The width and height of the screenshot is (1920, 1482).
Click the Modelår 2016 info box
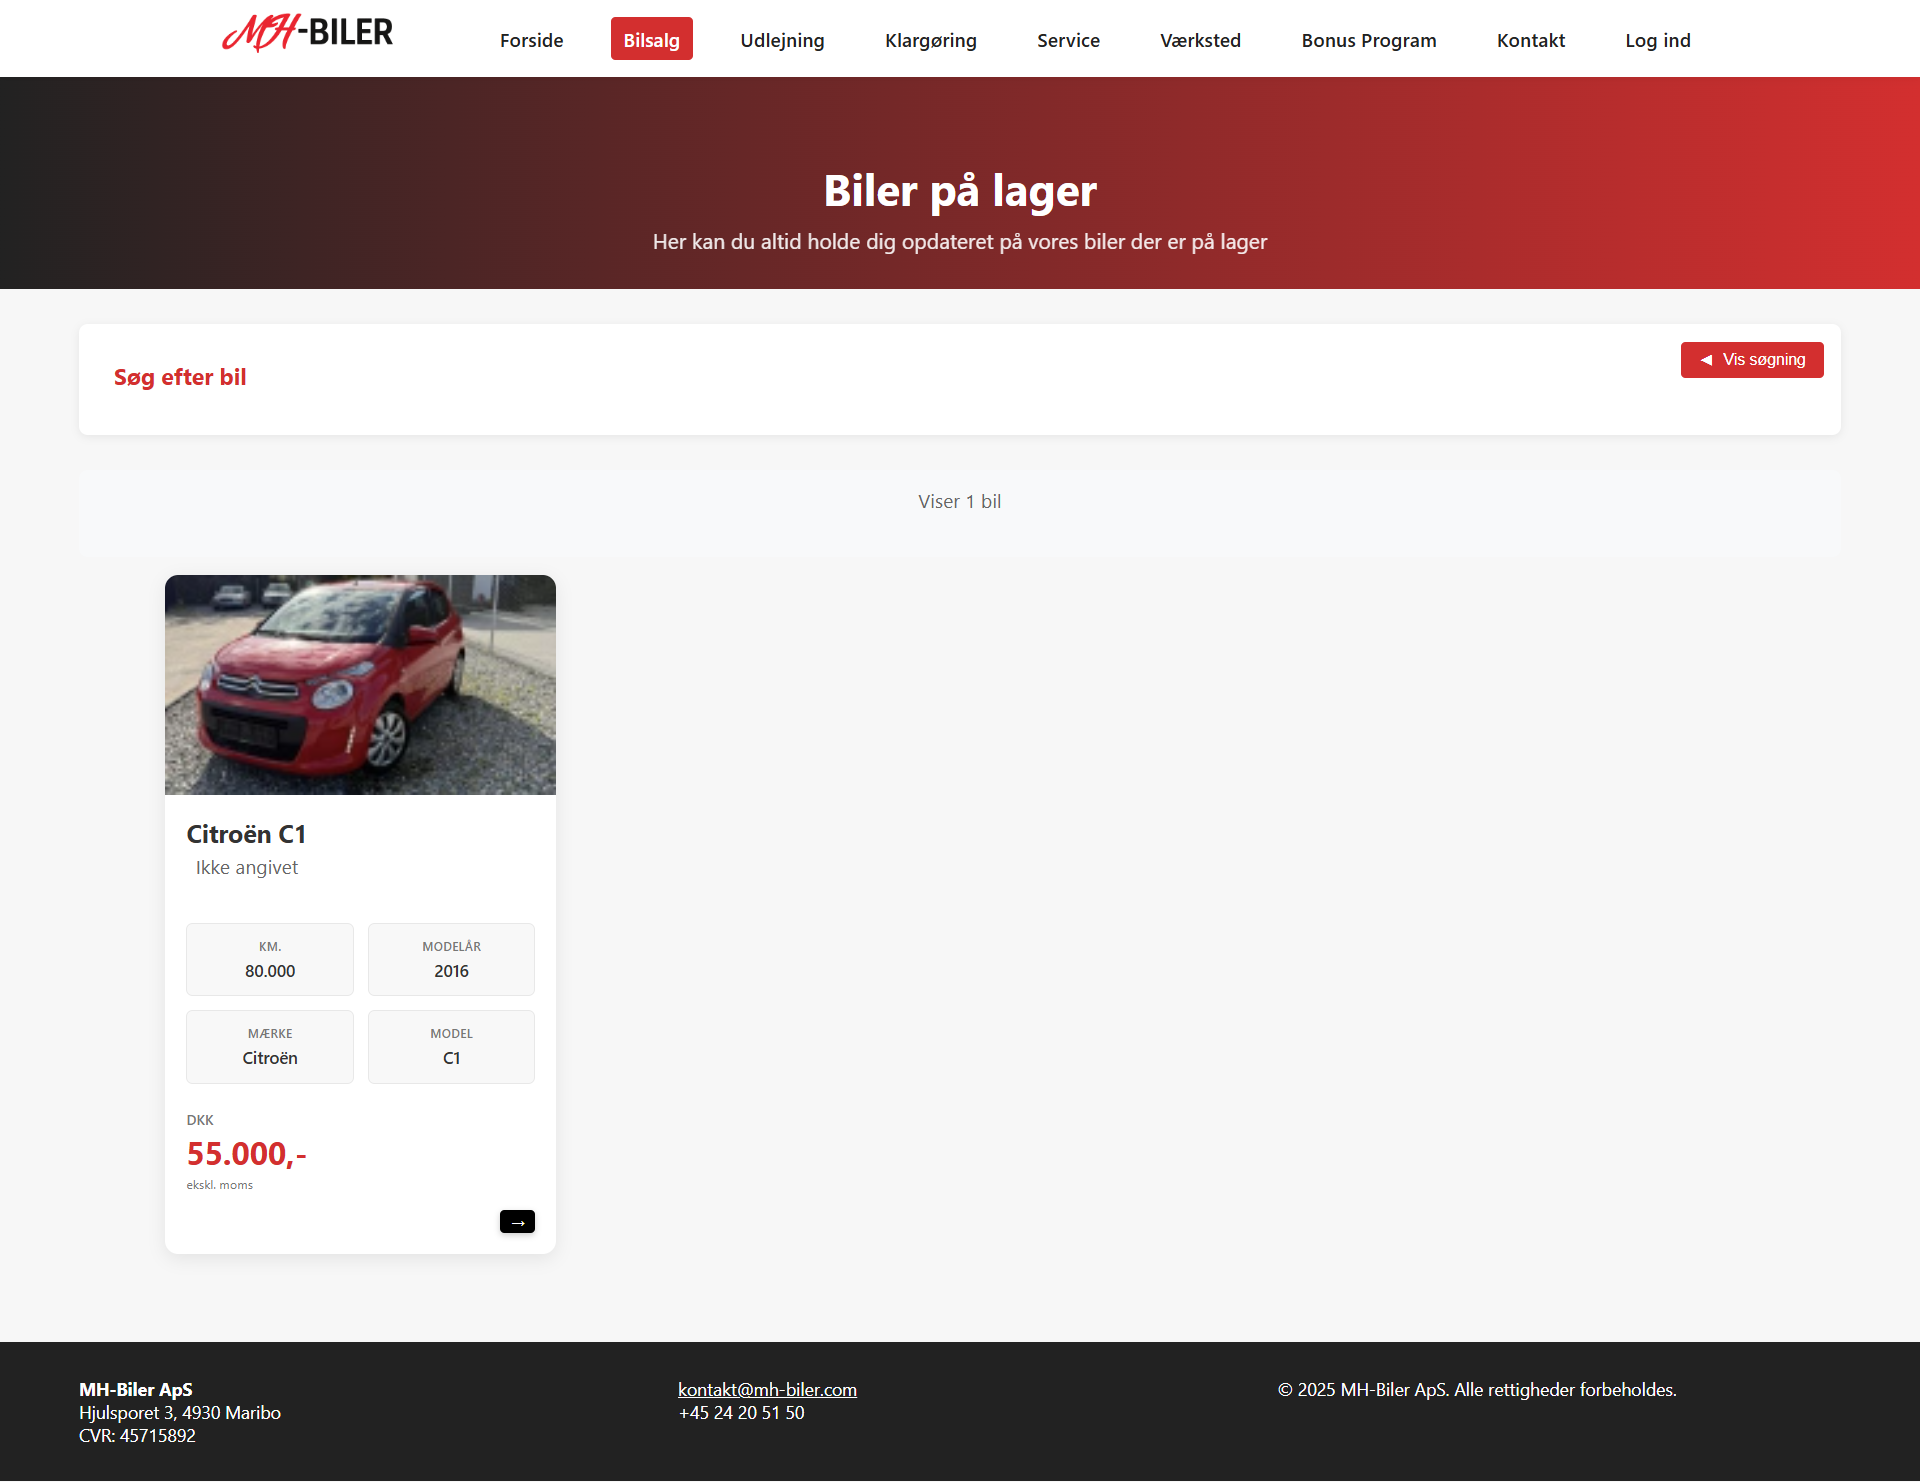coord(451,960)
